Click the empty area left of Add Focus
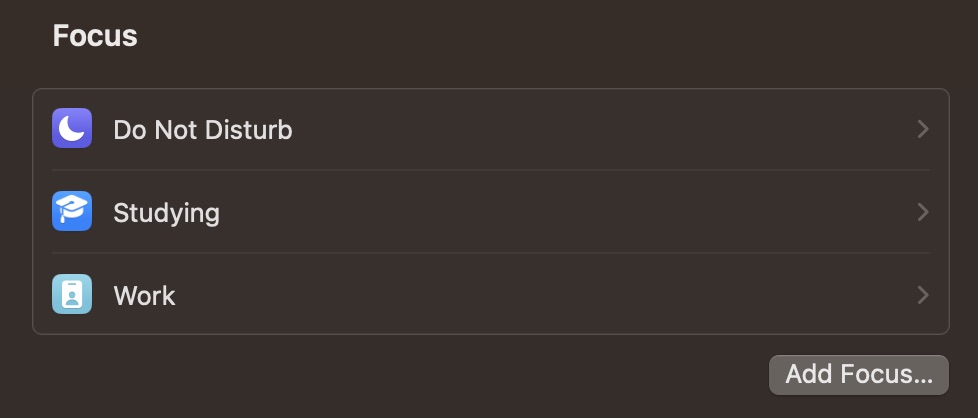978x418 pixels. point(400,374)
